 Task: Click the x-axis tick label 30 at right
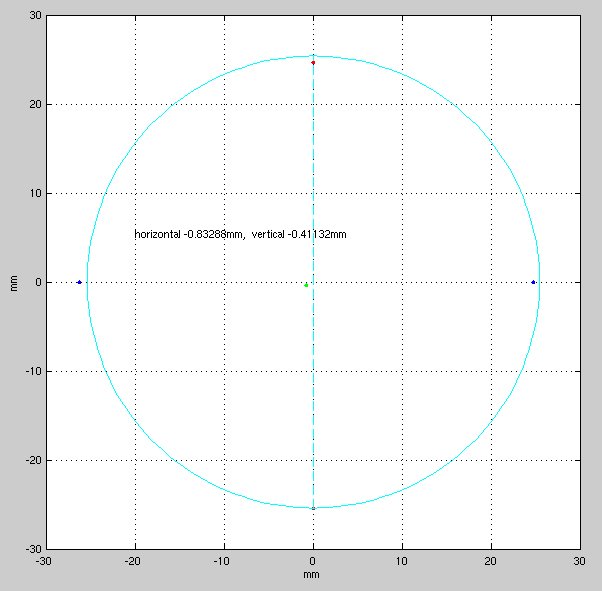579,561
